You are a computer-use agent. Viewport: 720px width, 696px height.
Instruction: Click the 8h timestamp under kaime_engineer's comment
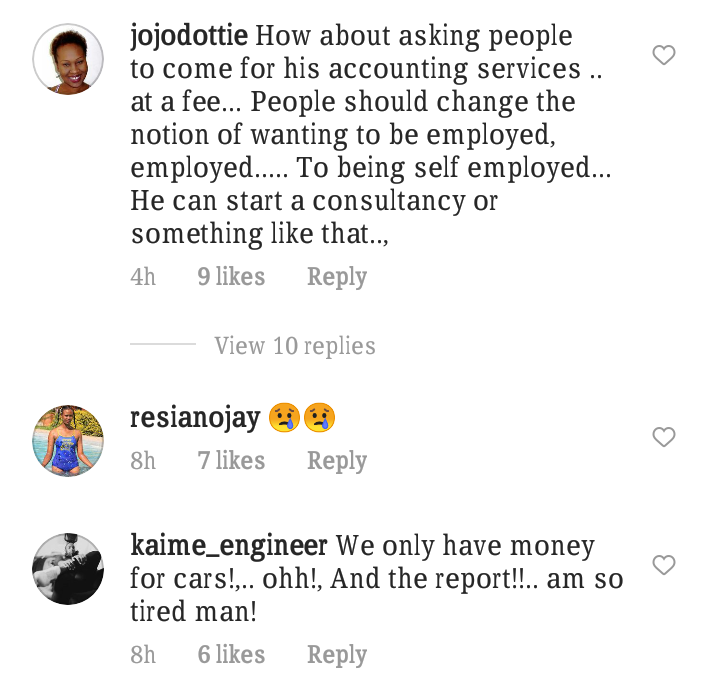click(143, 655)
